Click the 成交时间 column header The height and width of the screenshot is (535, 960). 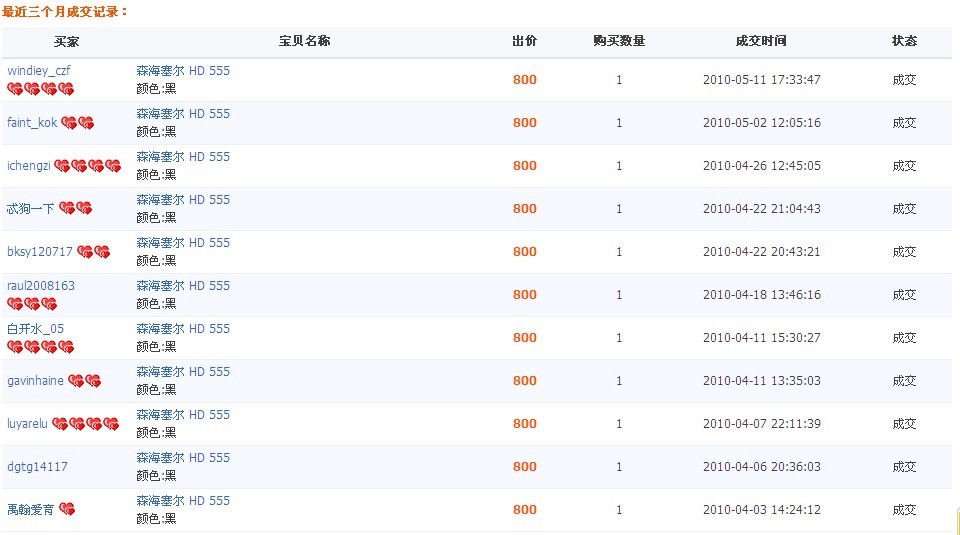point(761,41)
